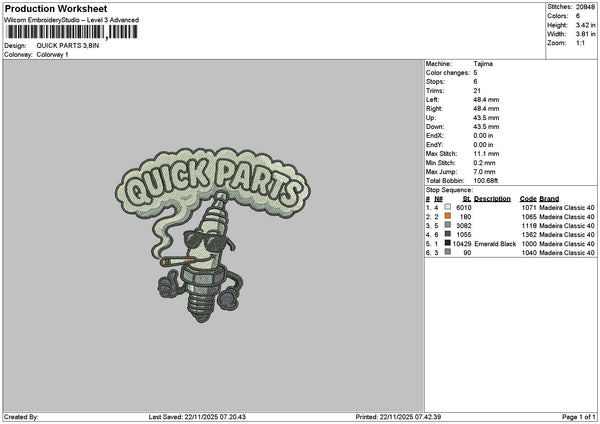Select the Width value "3.81 in"
This screenshot has width=600, height=424.
point(585,34)
